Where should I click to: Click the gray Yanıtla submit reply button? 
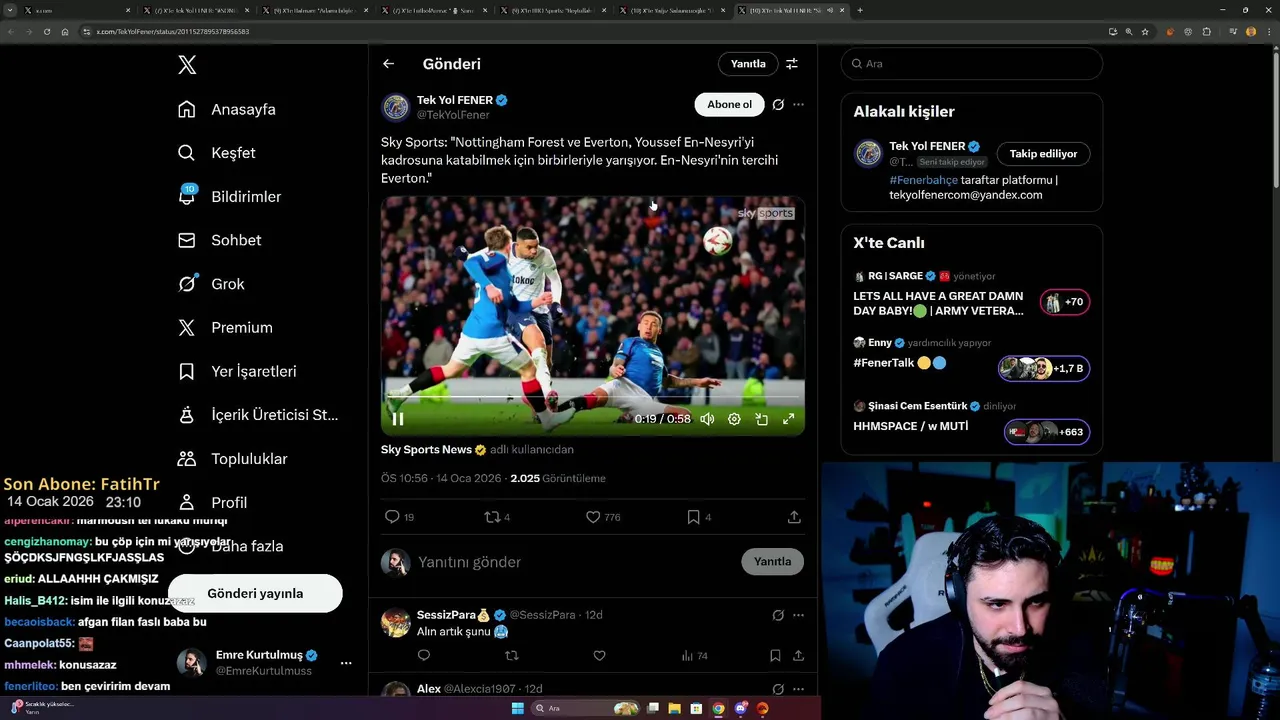pyautogui.click(x=772, y=562)
